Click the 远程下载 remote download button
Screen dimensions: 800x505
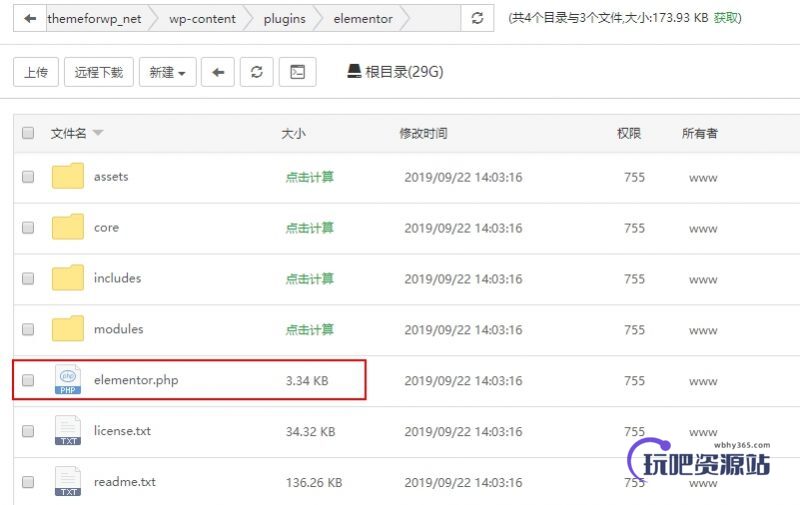pos(99,72)
